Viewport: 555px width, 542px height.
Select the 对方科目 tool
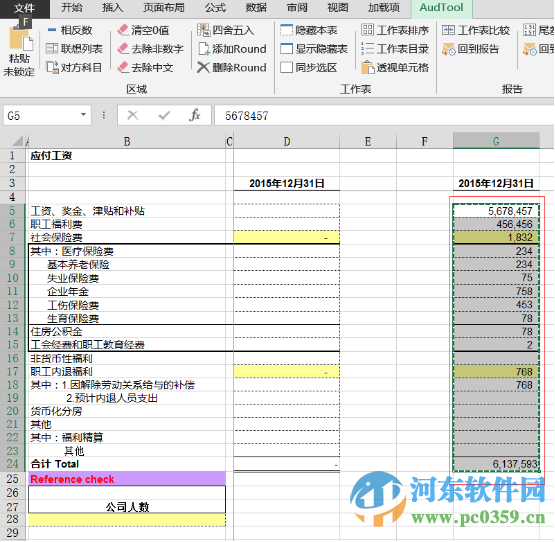coord(74,67)
